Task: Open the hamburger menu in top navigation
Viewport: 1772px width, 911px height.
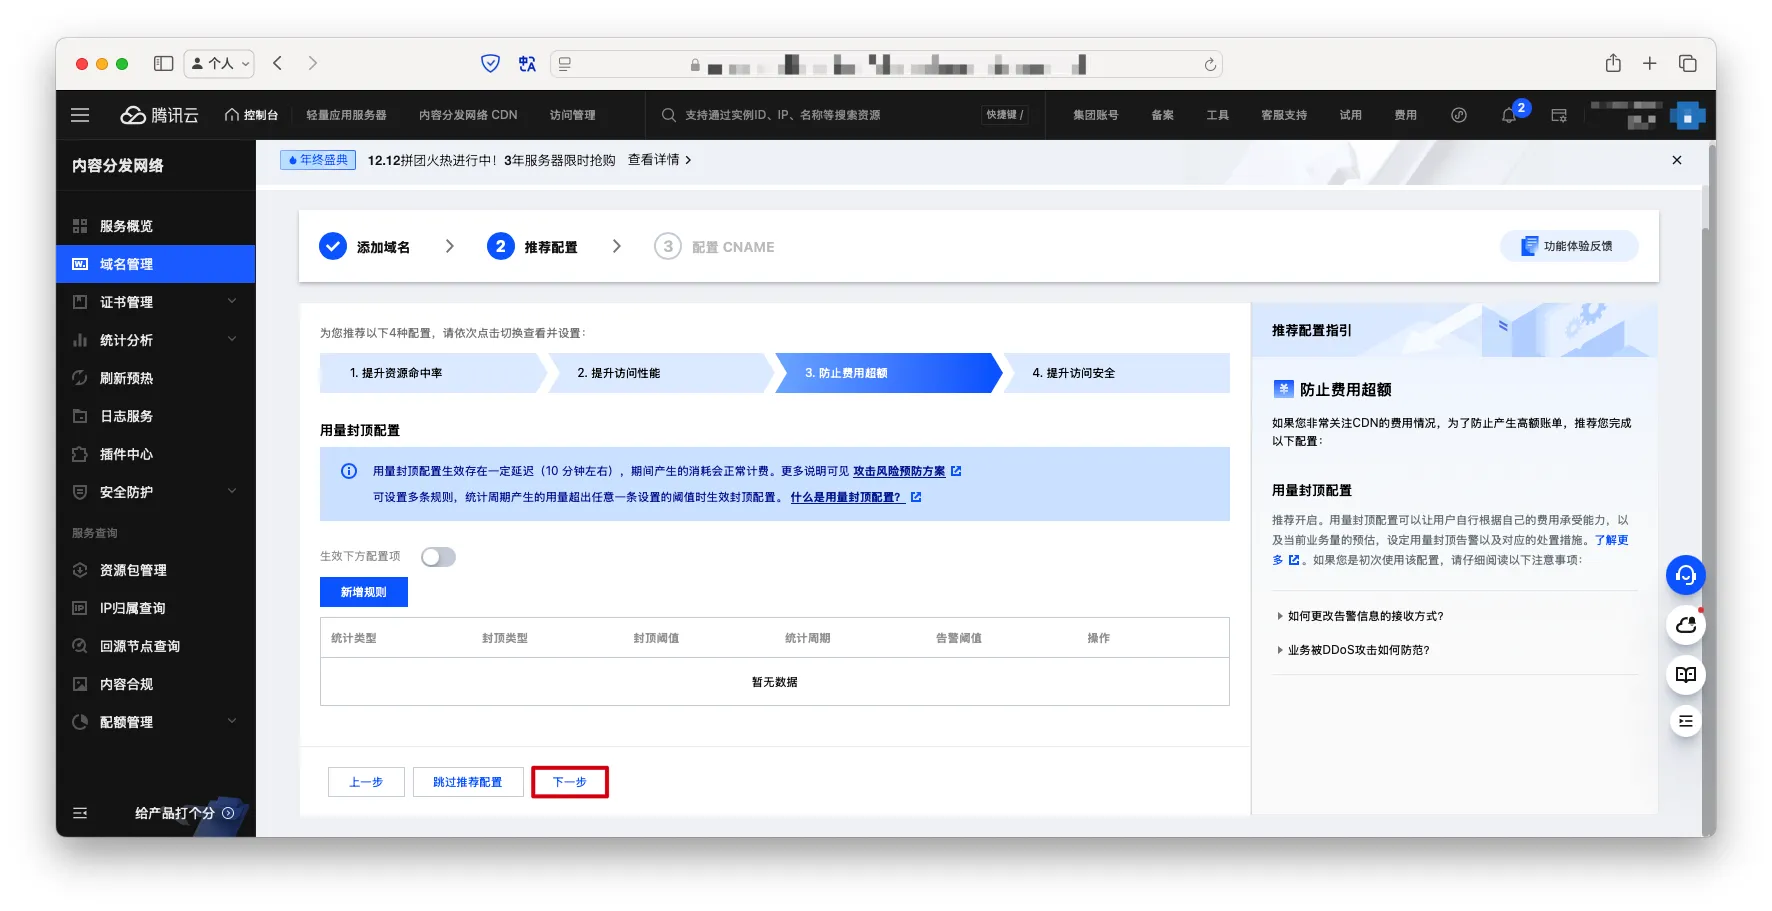Action: pyautogui.click(x=80, y=115)
